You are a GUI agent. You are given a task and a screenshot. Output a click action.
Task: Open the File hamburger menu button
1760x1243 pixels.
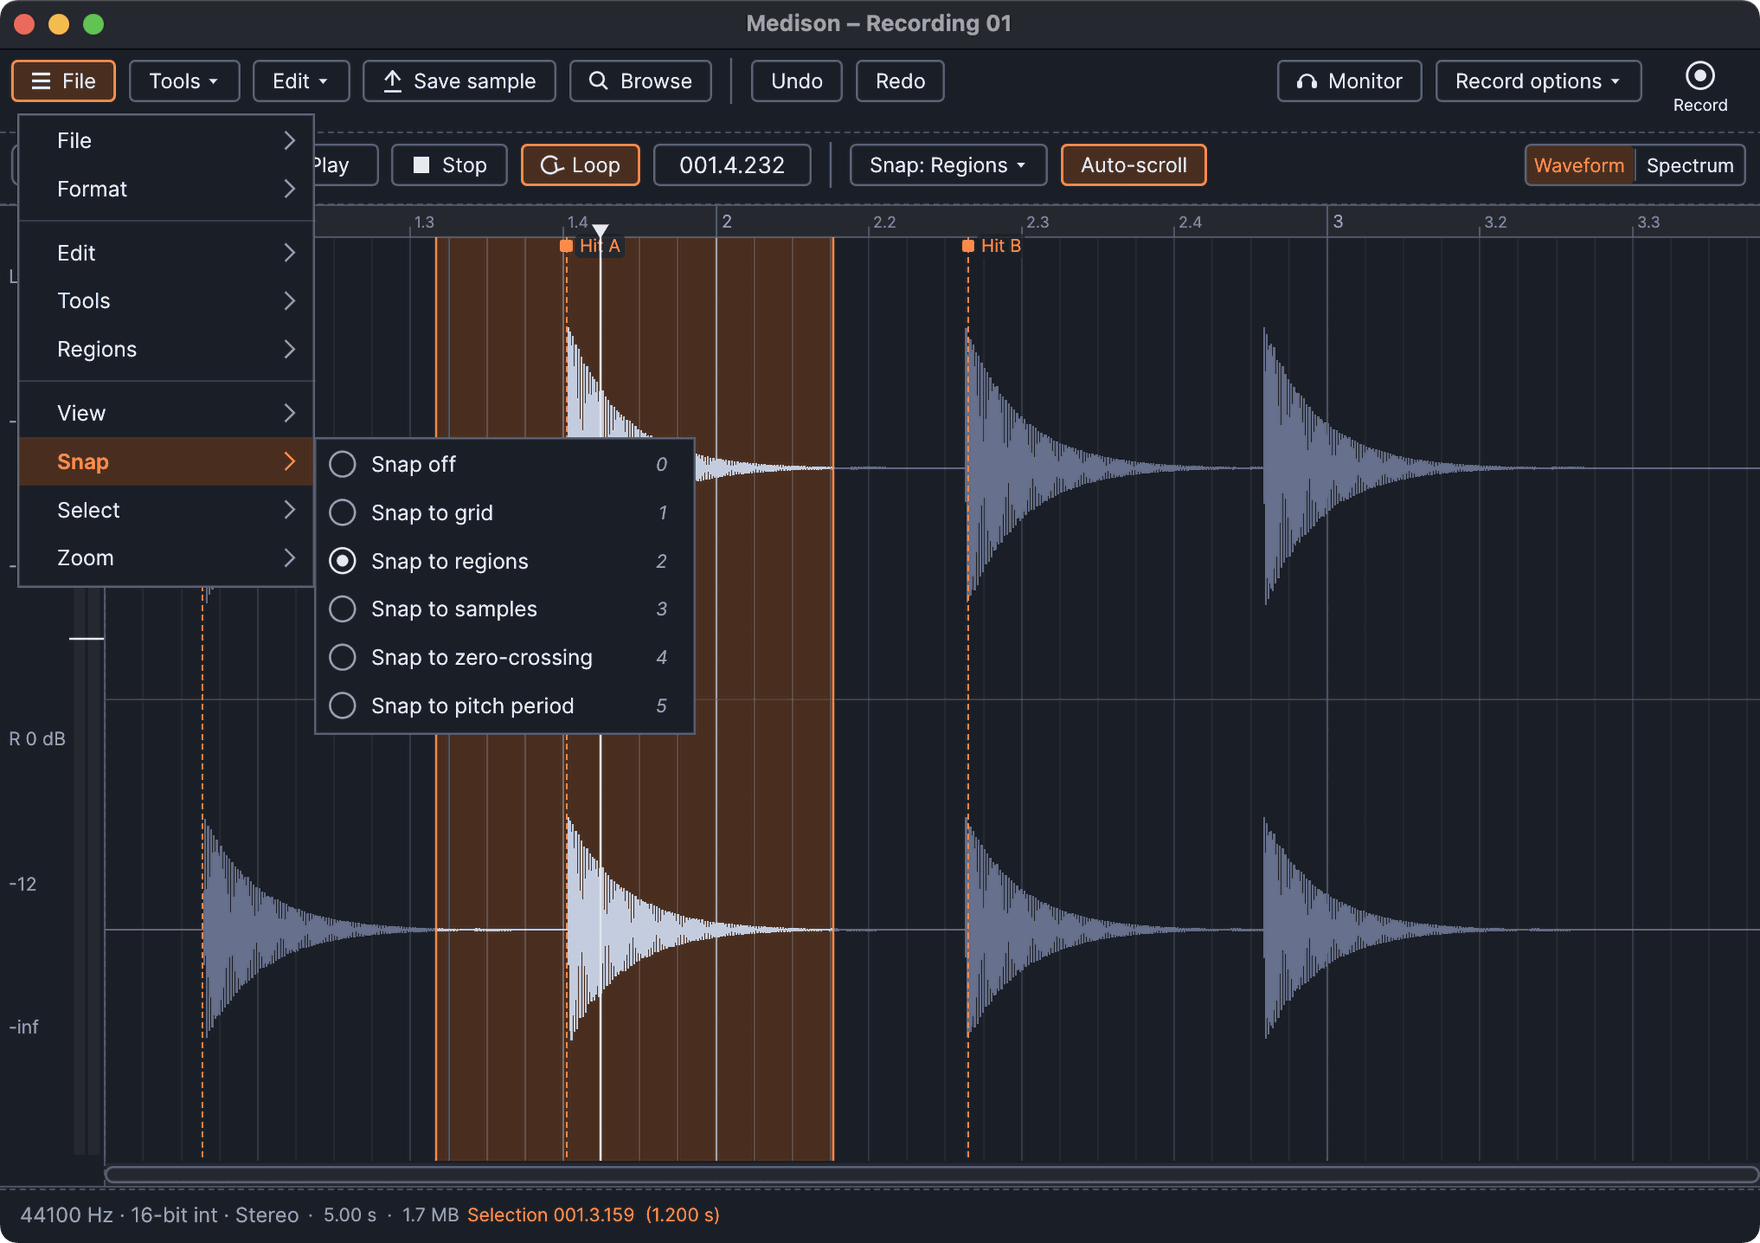coord(63,81)
